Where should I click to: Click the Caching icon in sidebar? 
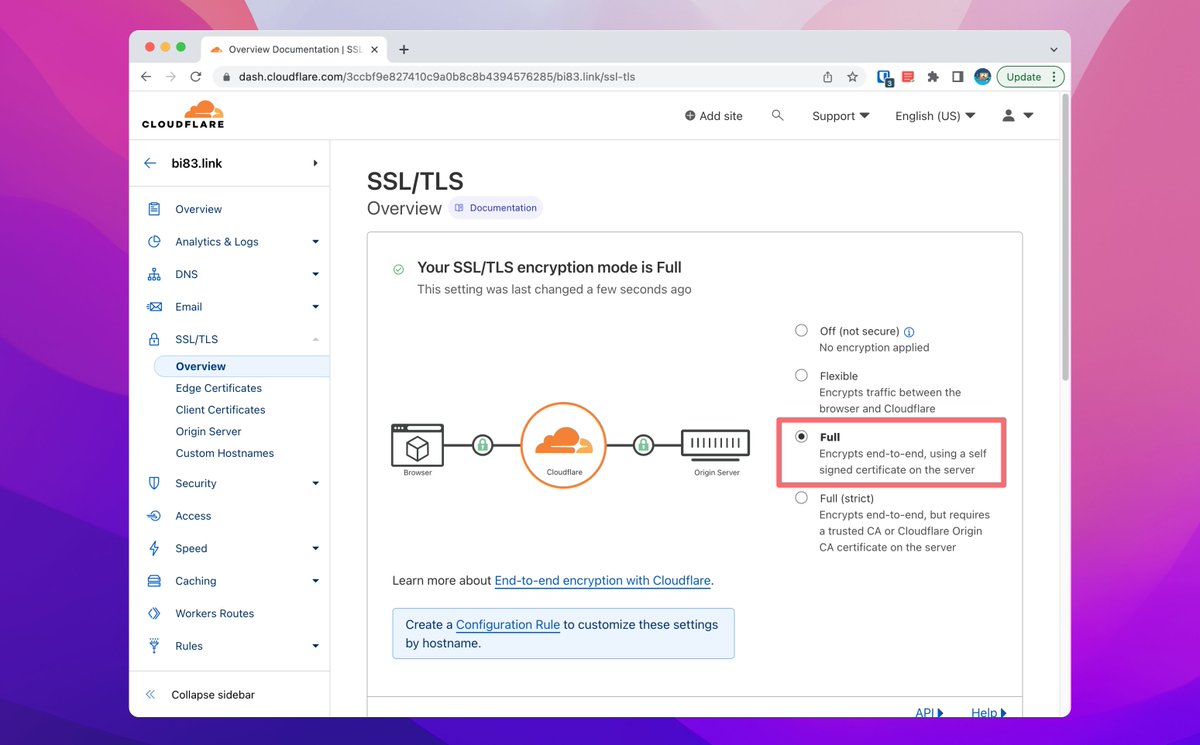click(x=154, y=581)
